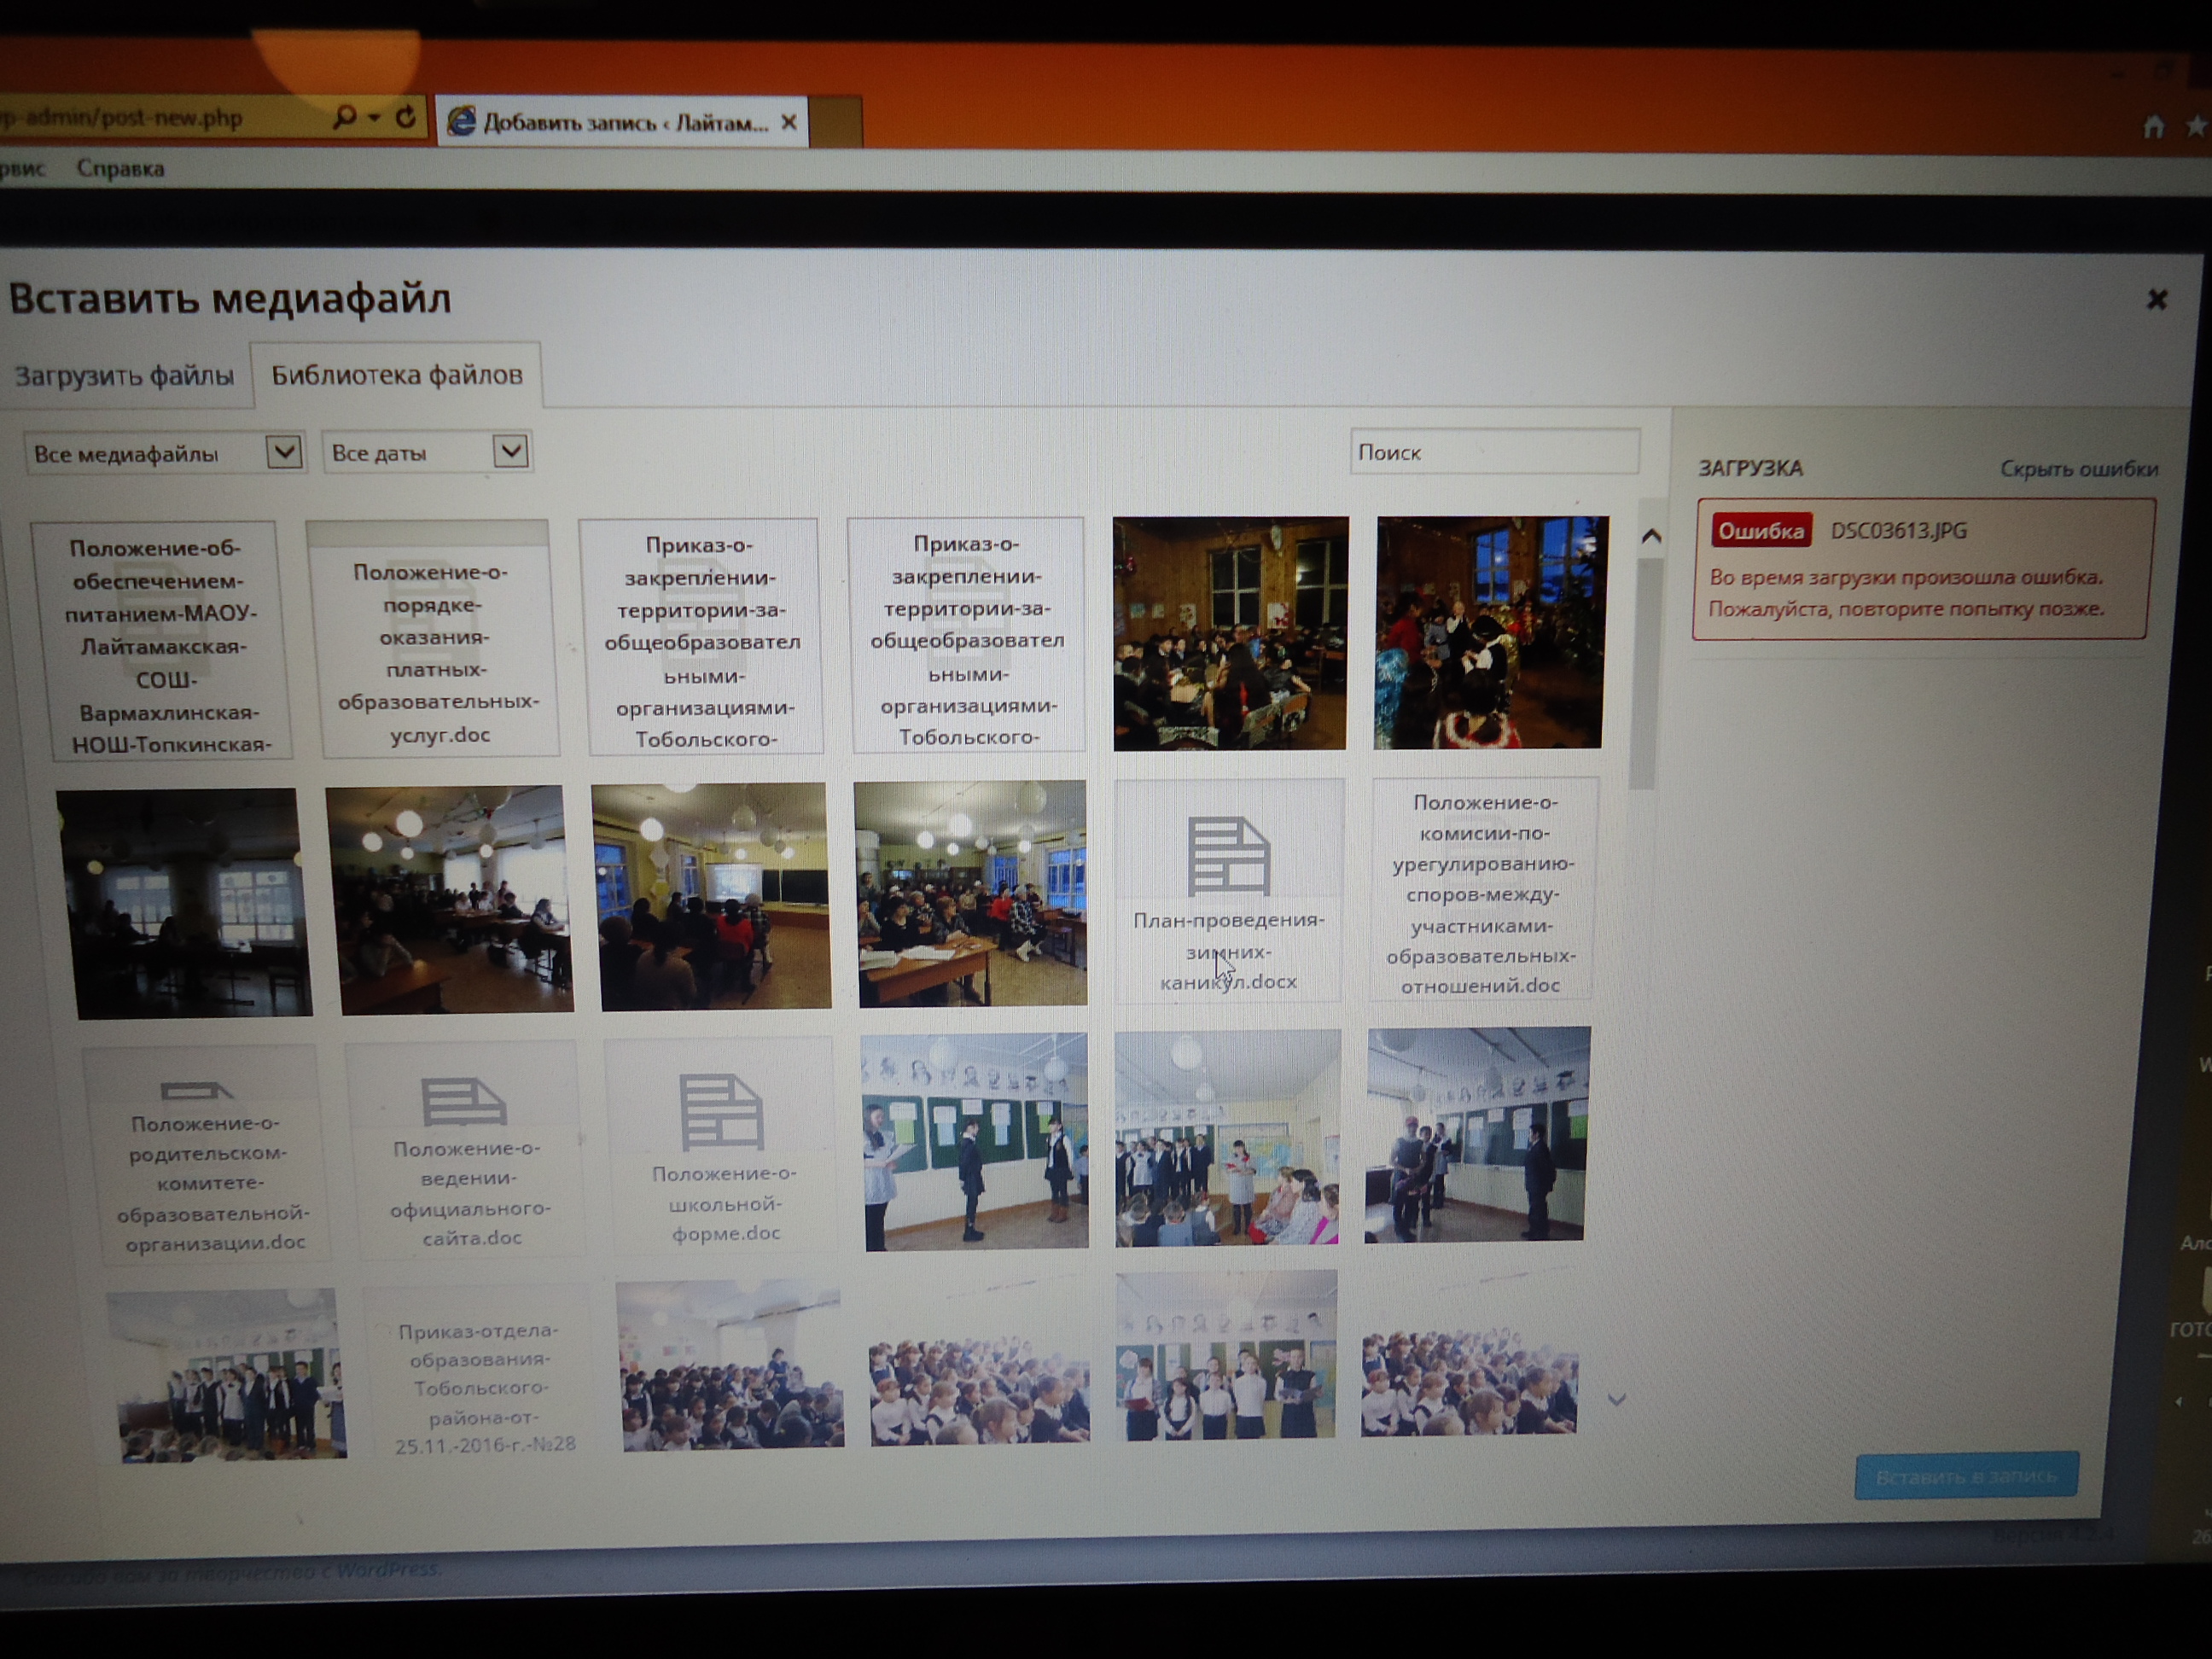The height and width of the screenshot is (1659, 2212).
Task: Click the browser home icon
Action: [x=2153, y=128]
